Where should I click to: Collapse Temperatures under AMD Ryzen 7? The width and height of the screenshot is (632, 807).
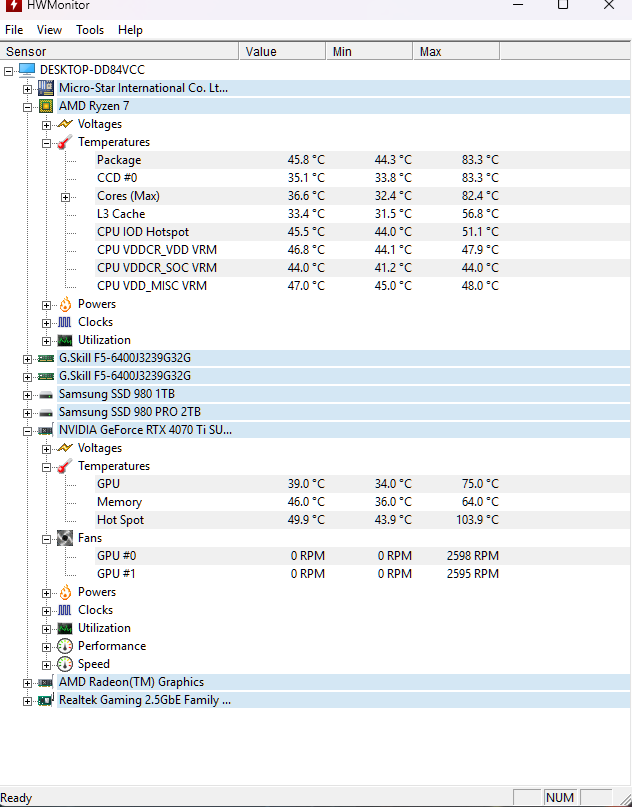46,143
